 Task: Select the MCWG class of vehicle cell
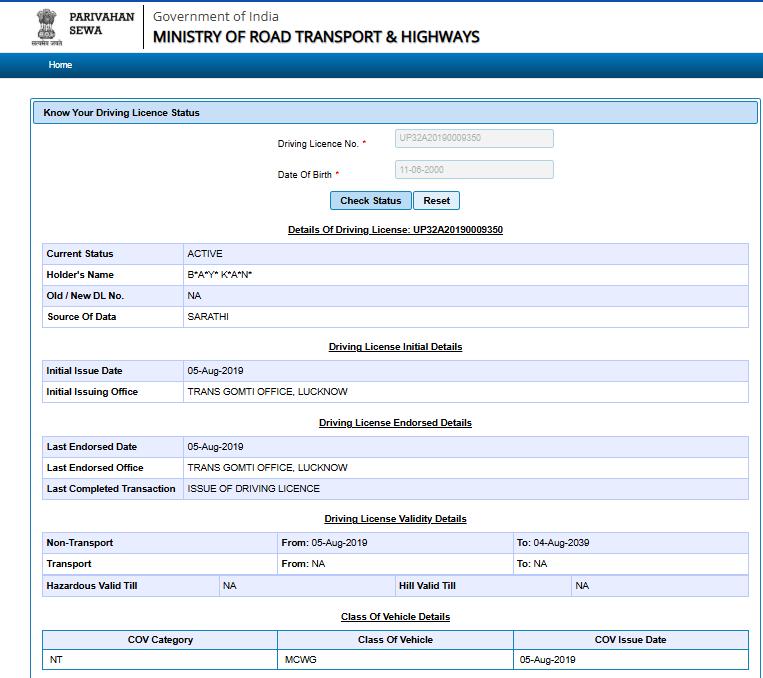coord(300,660)
